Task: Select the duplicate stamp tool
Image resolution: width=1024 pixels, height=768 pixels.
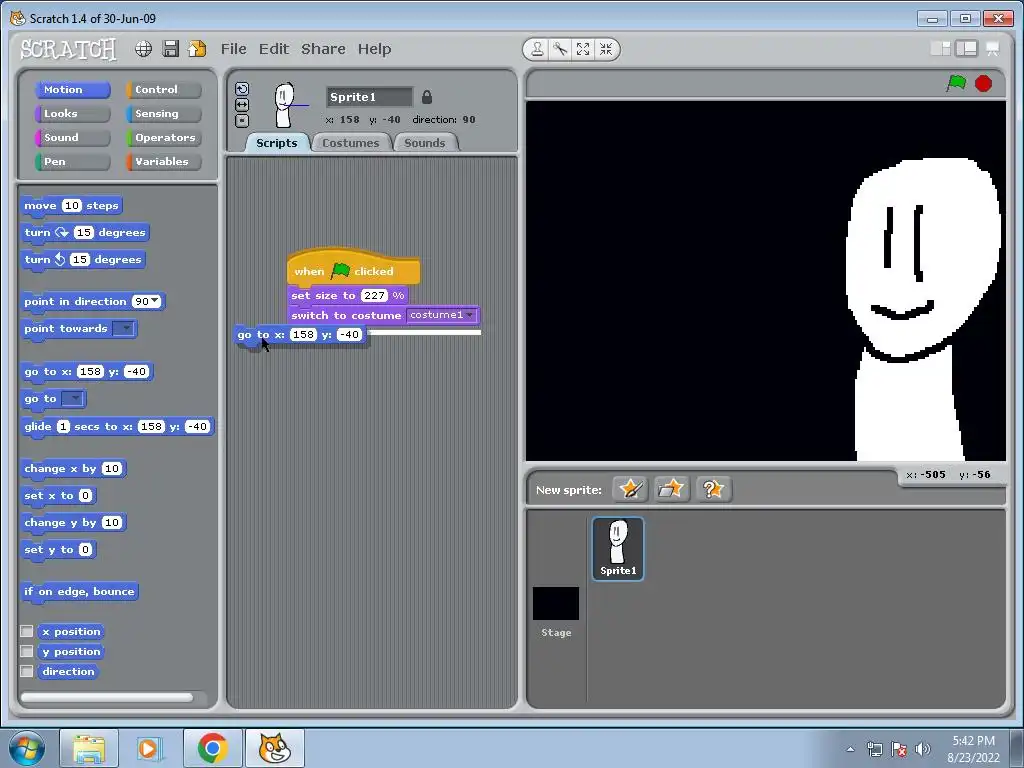Action: point(537,49)
